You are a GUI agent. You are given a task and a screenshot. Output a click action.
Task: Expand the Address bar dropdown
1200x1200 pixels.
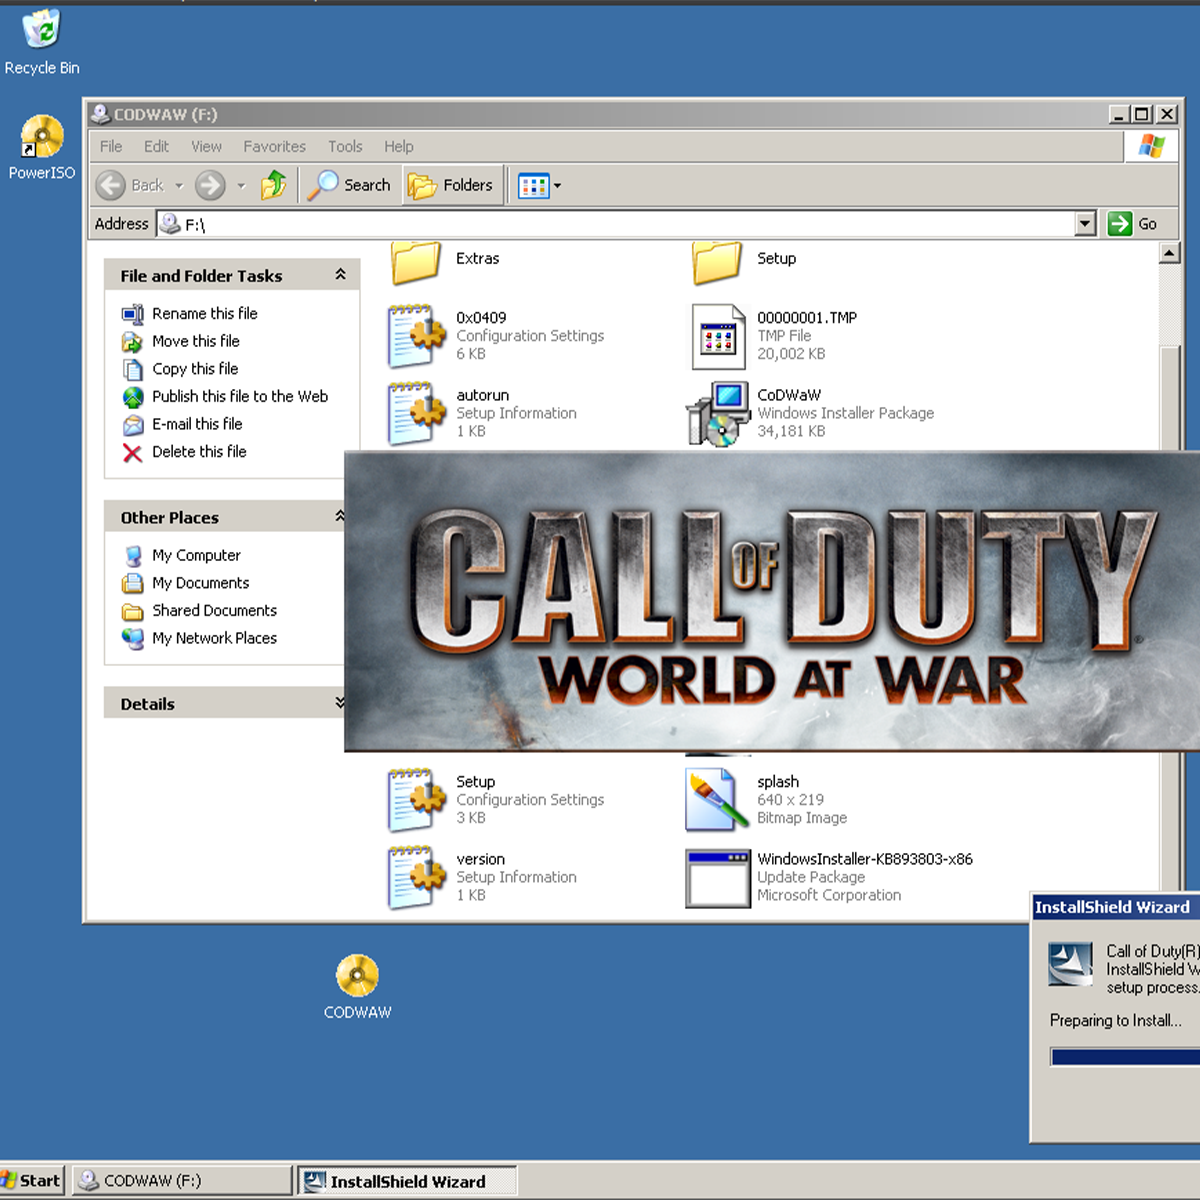1085,224
